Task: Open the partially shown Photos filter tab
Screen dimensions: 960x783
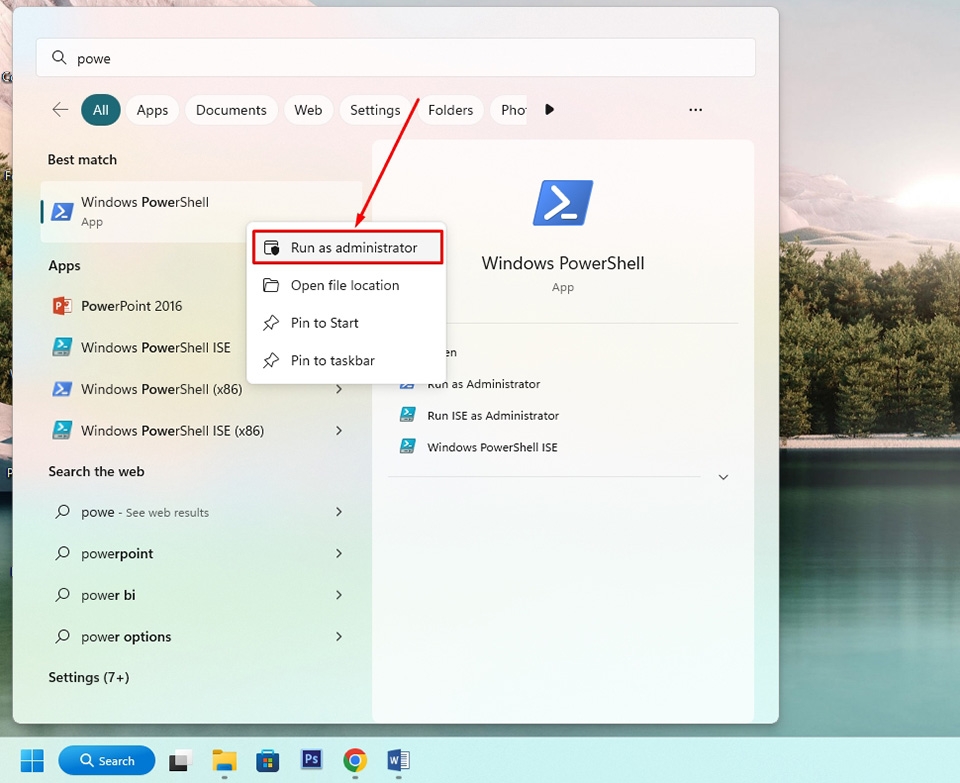Action: click(x=509, y=110)
